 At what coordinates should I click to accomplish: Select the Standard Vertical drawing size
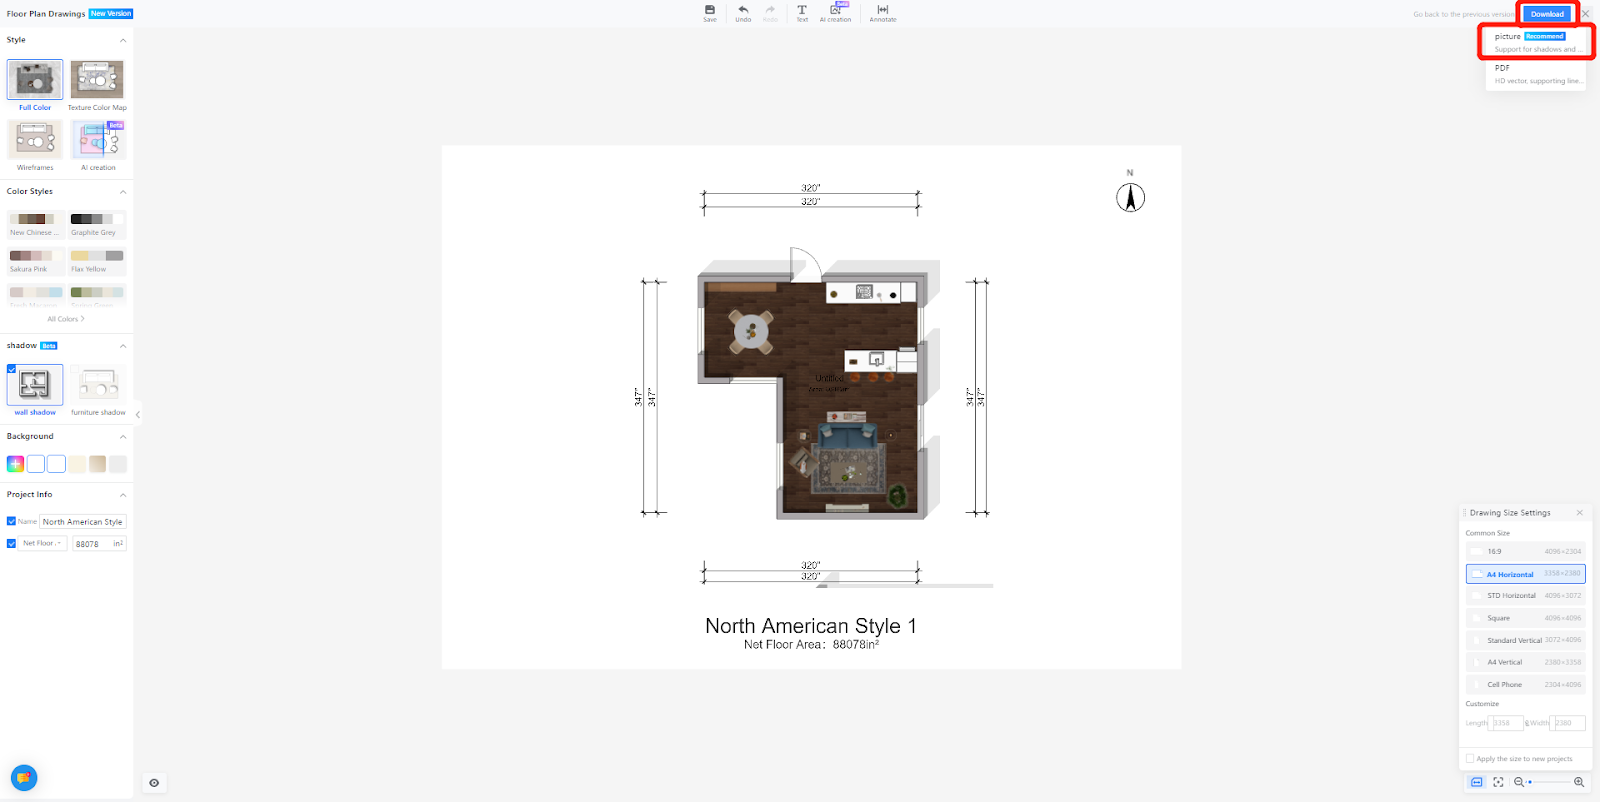click(1526, 640)
